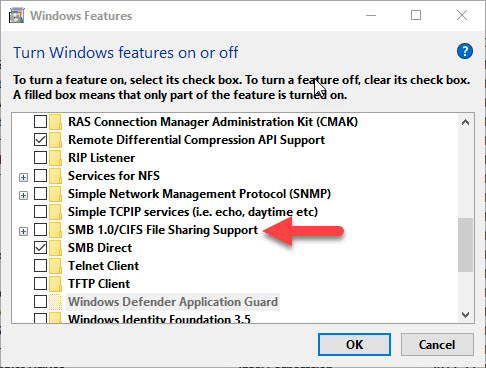486x368 pixels.
Task: Expand Simple Network Management Protocol node
Action: pos(23,195)
